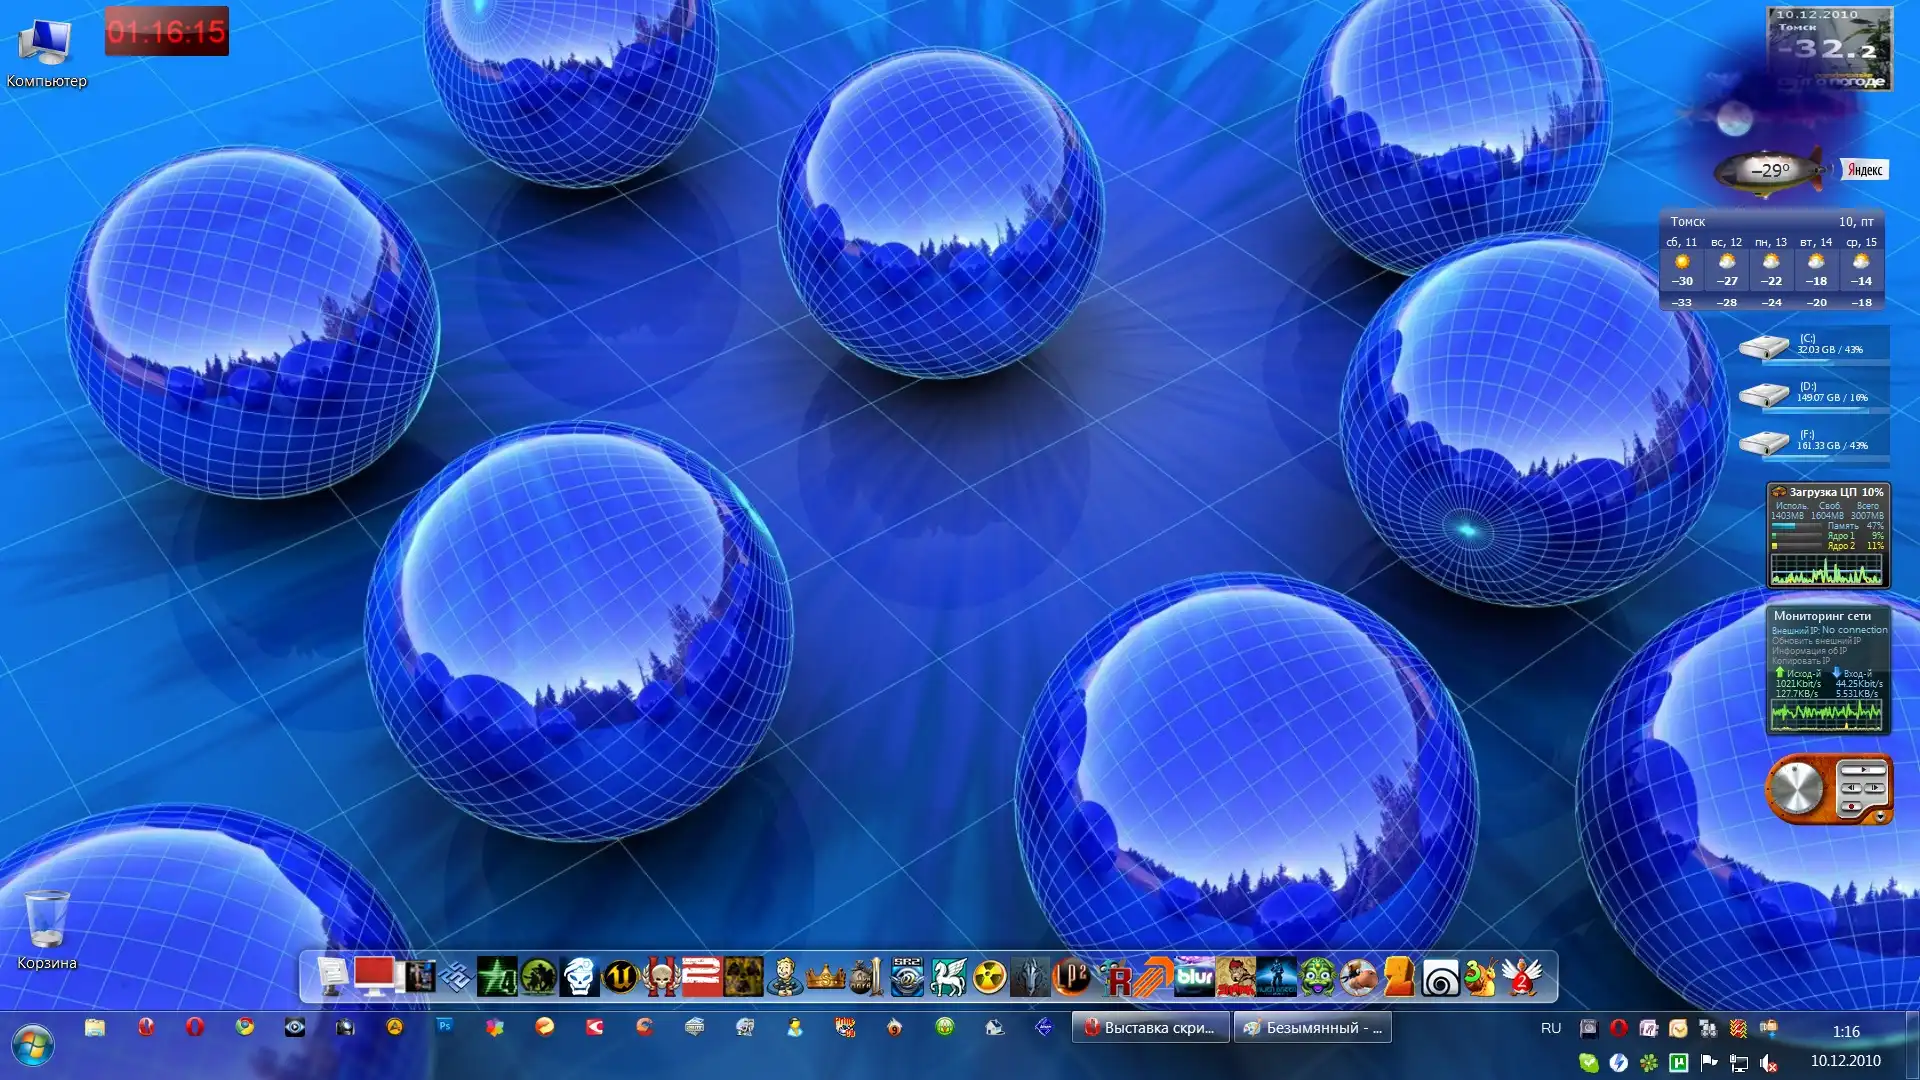Screen dimensions: 1920x1080
Task: Launch Lost Planet 2 from the dock
Action: click(1071, 977)
